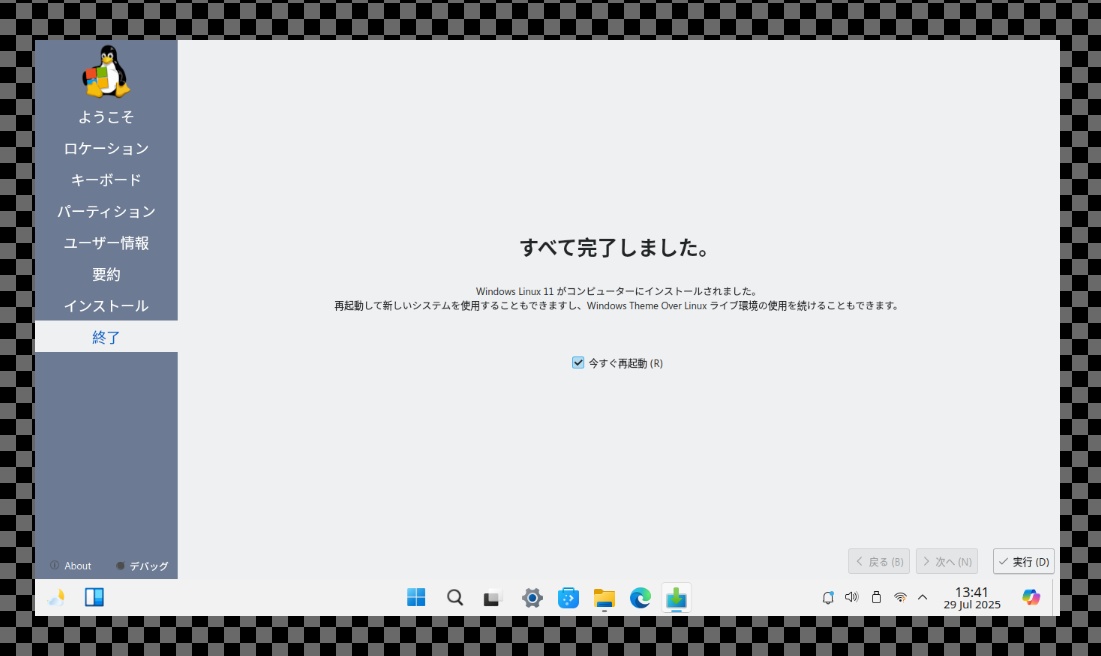This screenshot has width=1101, height=656.
Task: Toggle the 今すぐ再起動 (R) checkbox
Action: 578,363
